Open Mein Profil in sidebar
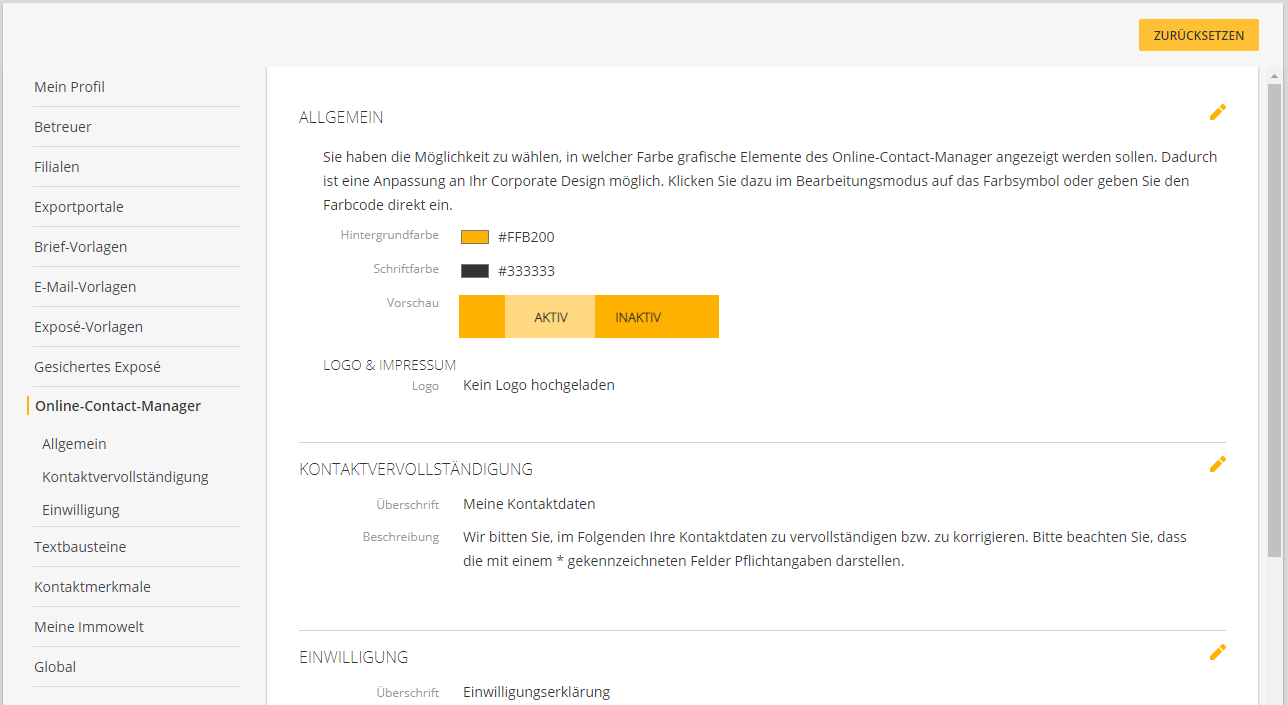Viewport: 1288px width, 705px height. (69, 87)
